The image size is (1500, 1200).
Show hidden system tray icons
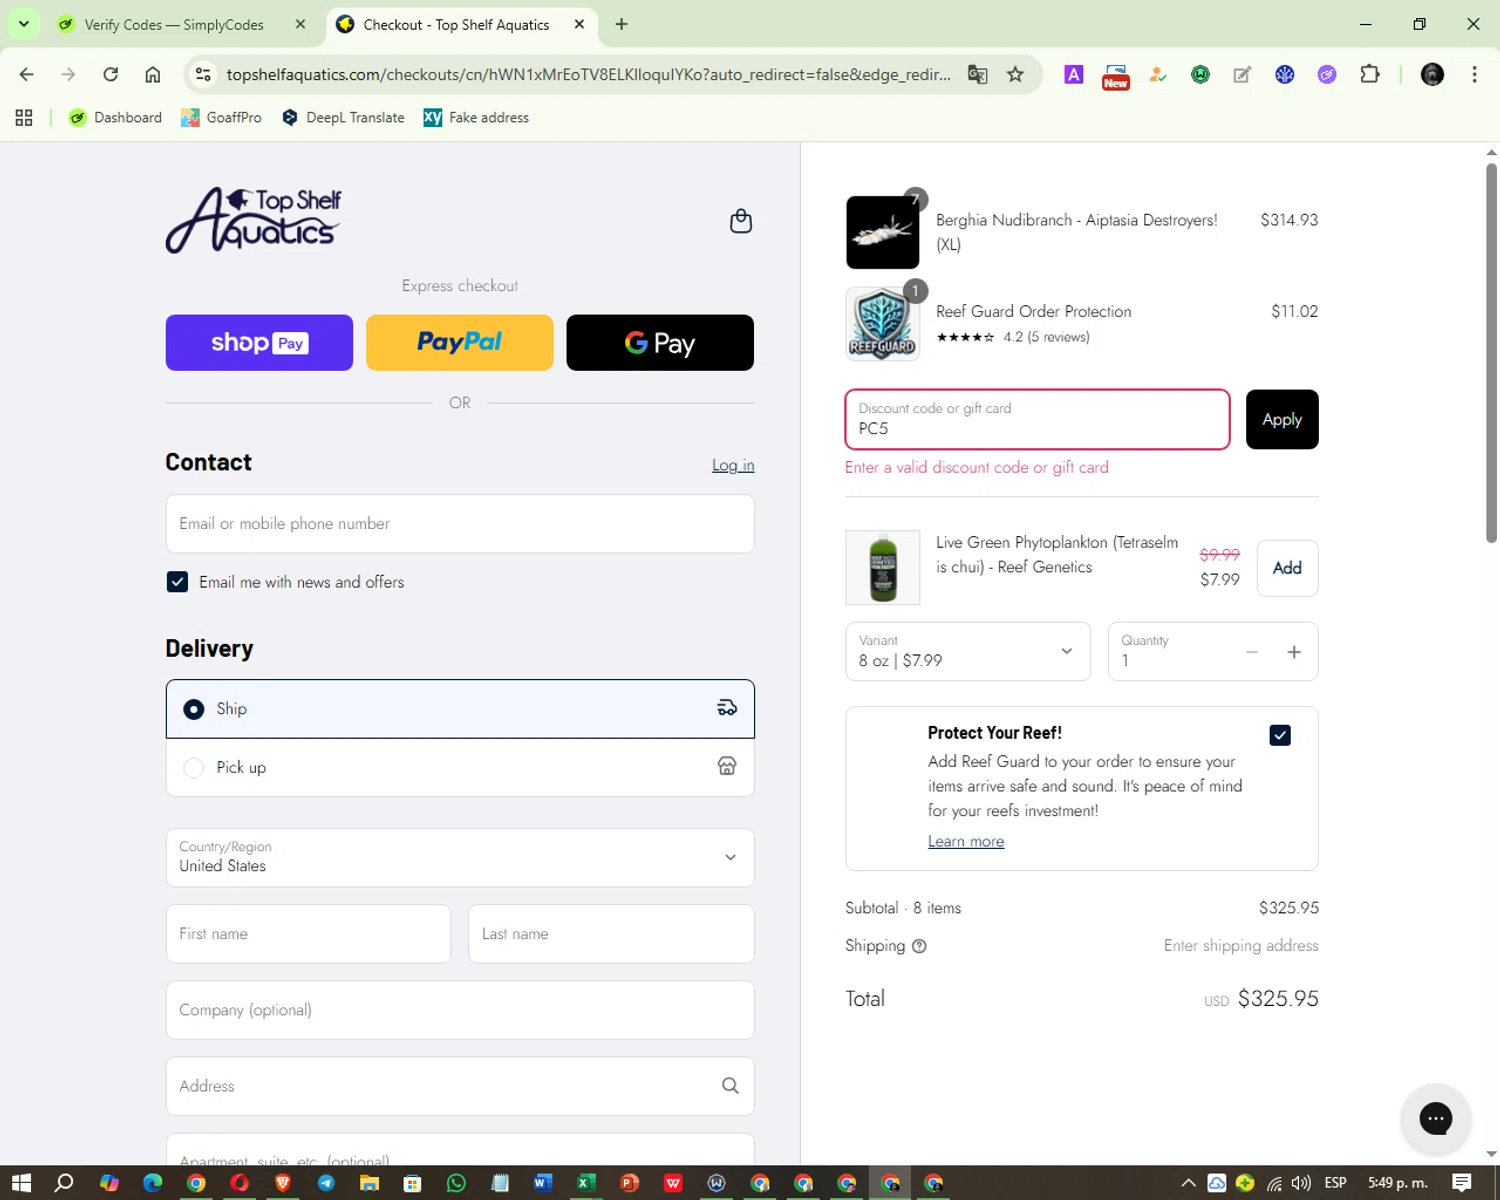[x=1188, y=1183]
